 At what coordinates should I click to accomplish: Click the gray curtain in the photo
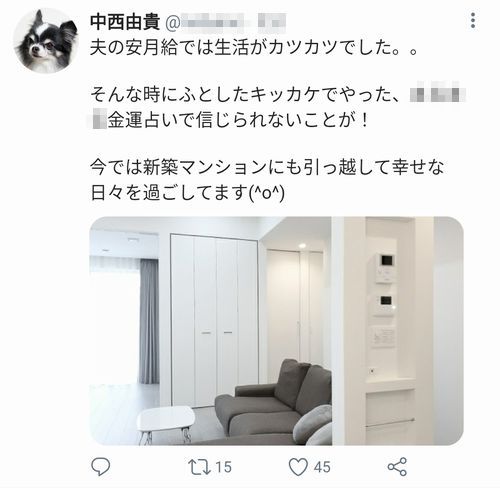(x=149, y=322)
